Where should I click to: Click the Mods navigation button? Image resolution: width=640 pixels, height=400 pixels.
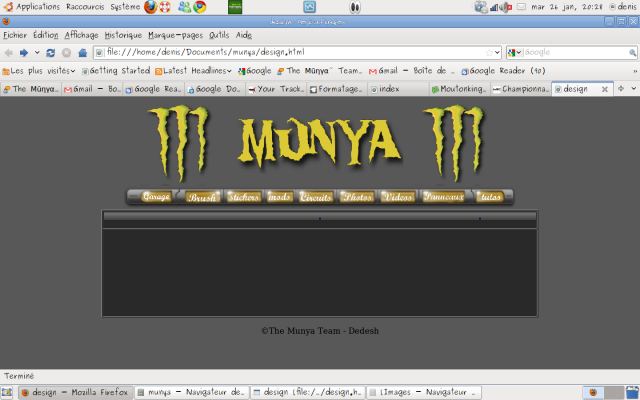click(x=280, y=197)
